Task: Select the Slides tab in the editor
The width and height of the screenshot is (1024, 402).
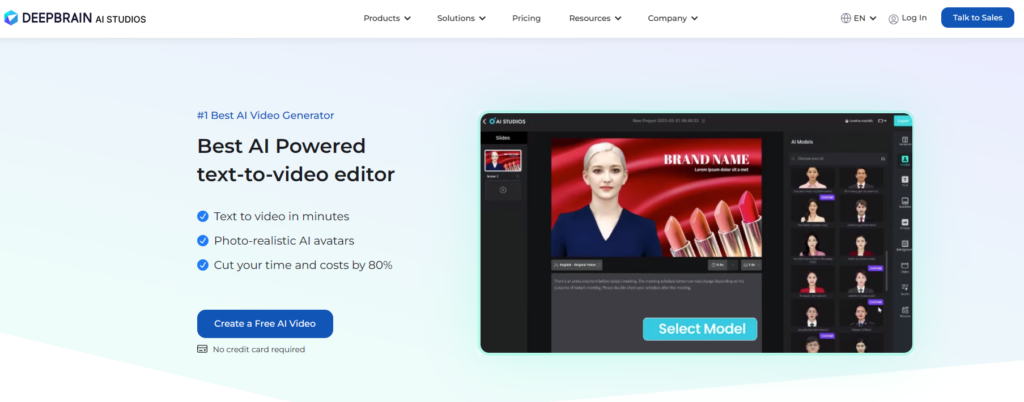Action: click(503, 138)
